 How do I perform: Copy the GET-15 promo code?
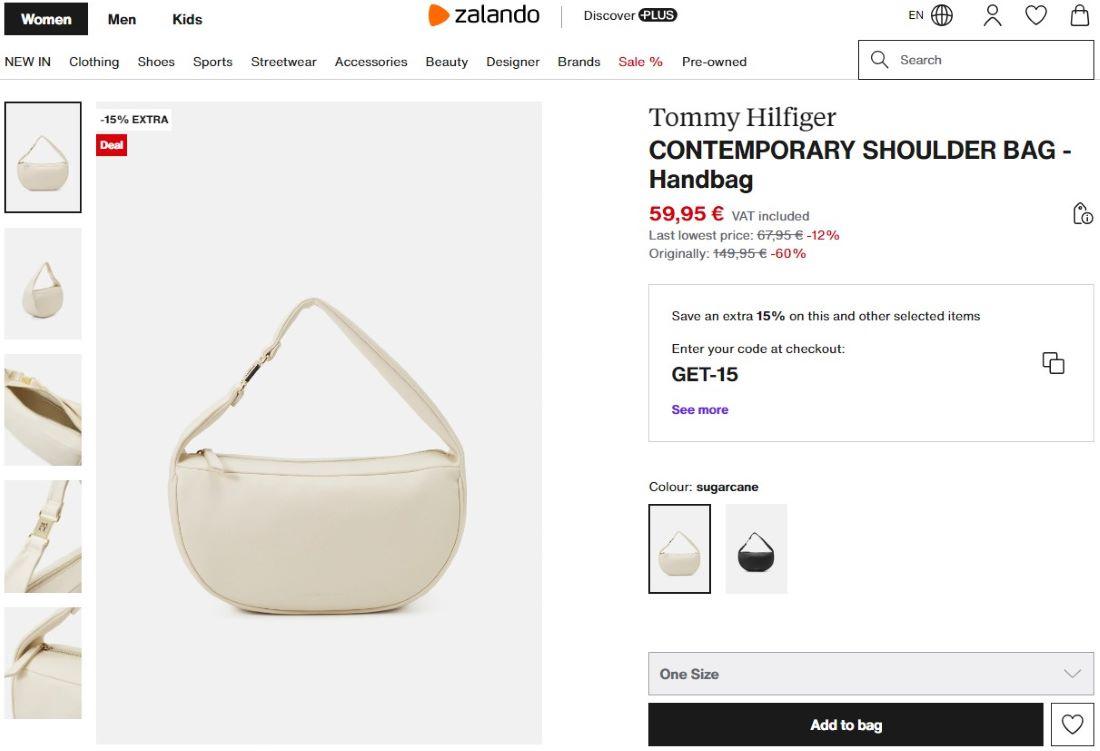(1053, 363)
